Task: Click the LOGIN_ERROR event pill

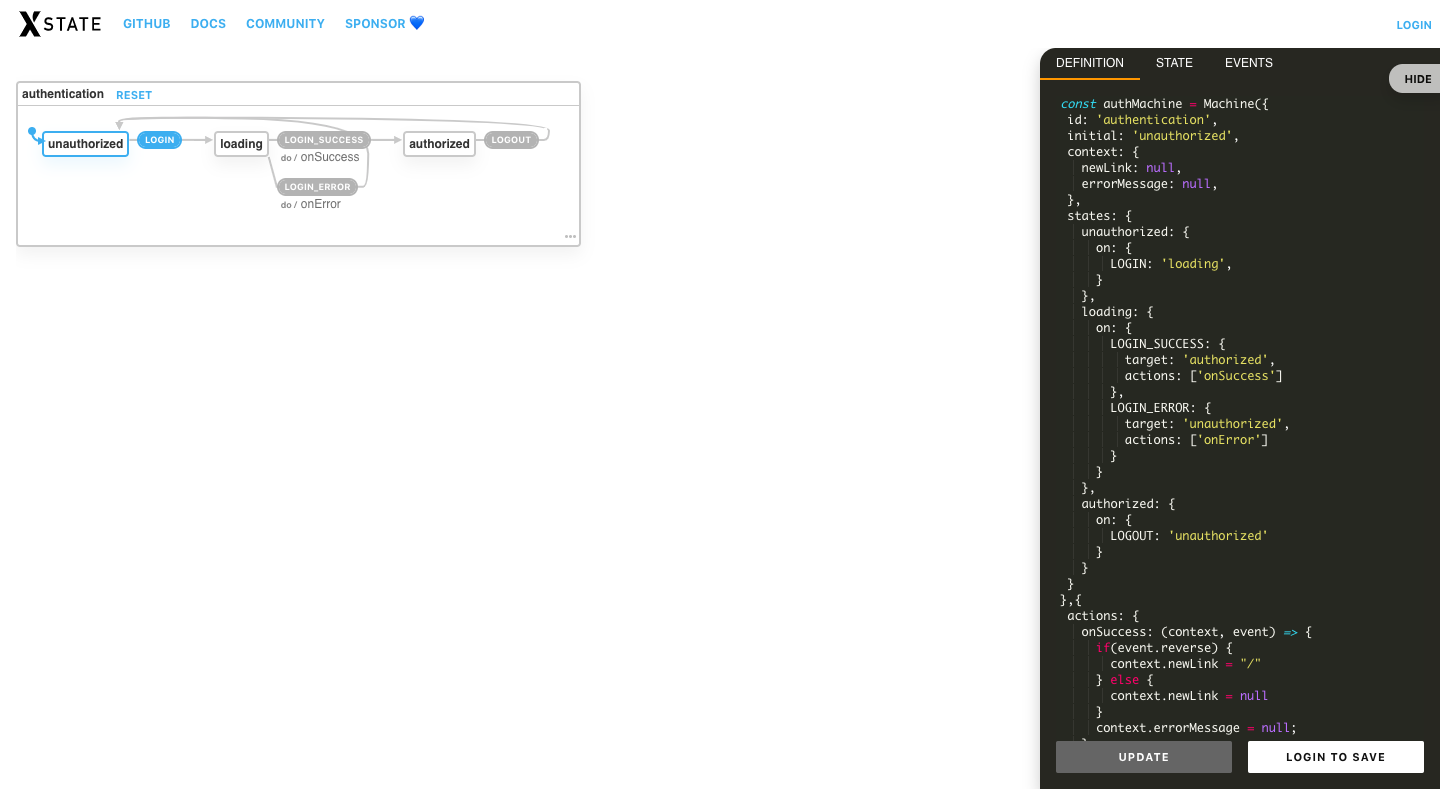Action: 317,187
